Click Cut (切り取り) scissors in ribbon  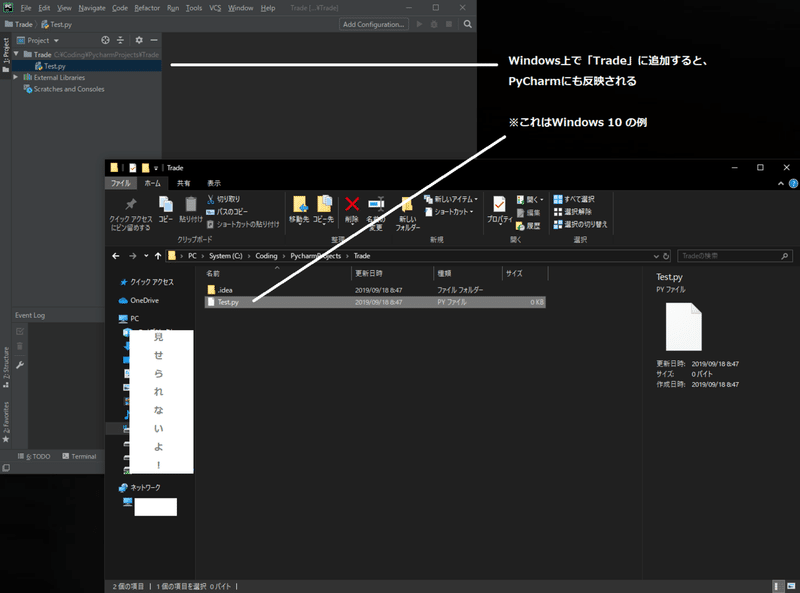(x=210, y=199)
